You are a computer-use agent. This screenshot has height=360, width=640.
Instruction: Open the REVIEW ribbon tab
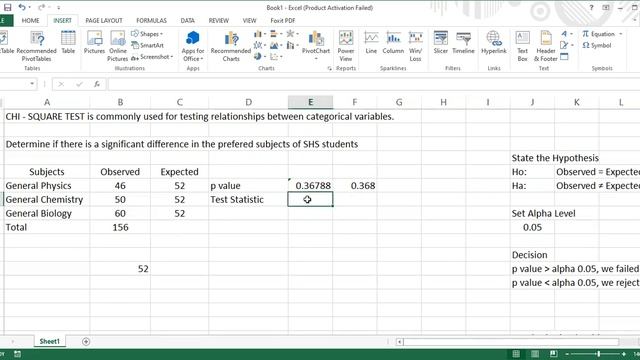click(218, 20)
